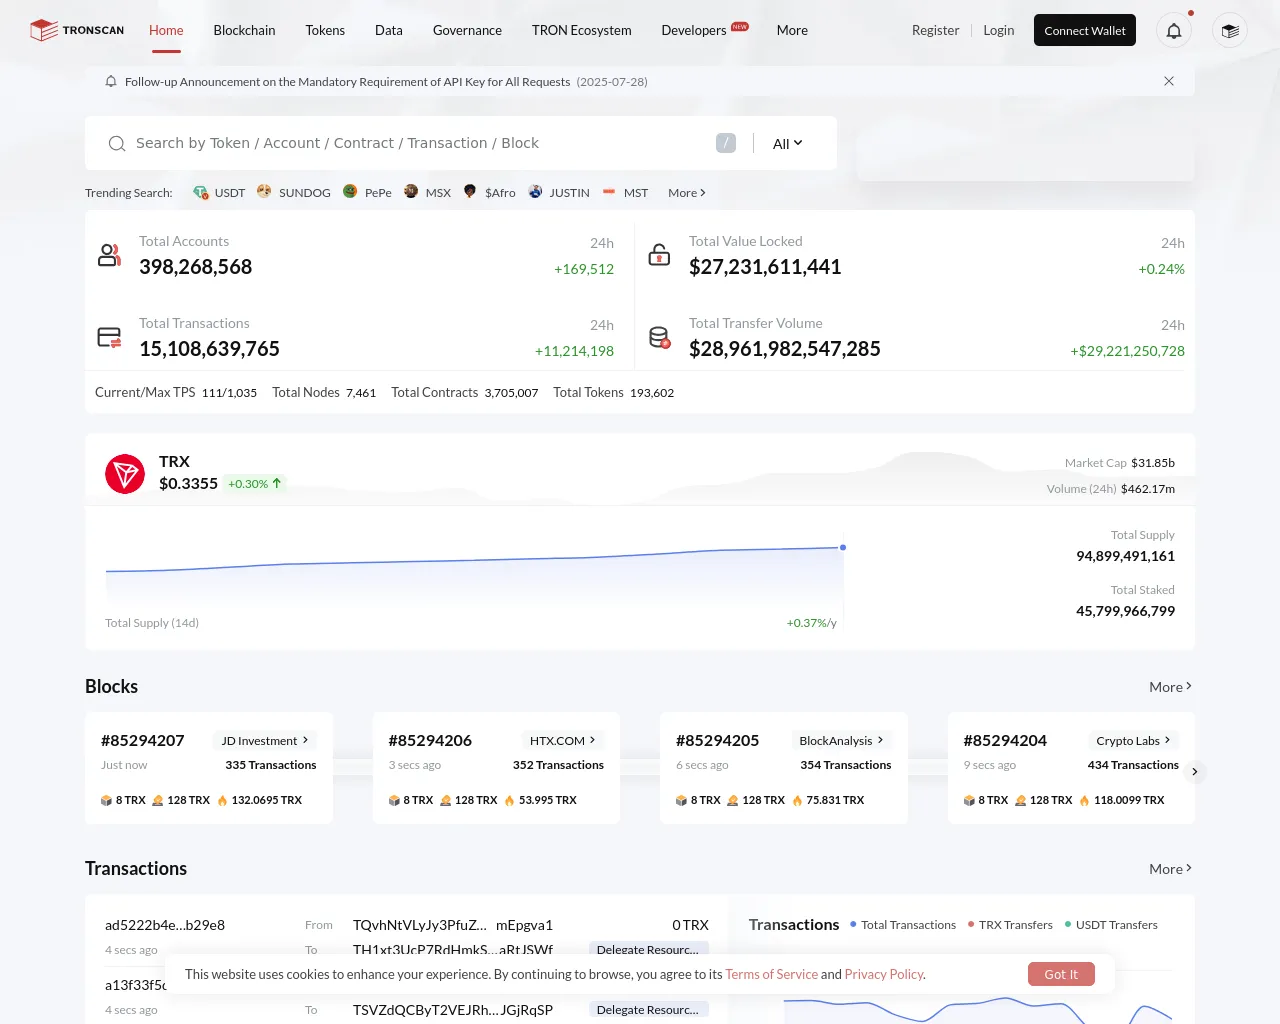The image size is (1280, 1024).
Task: Click the Login link
Action: pos(999,30)
